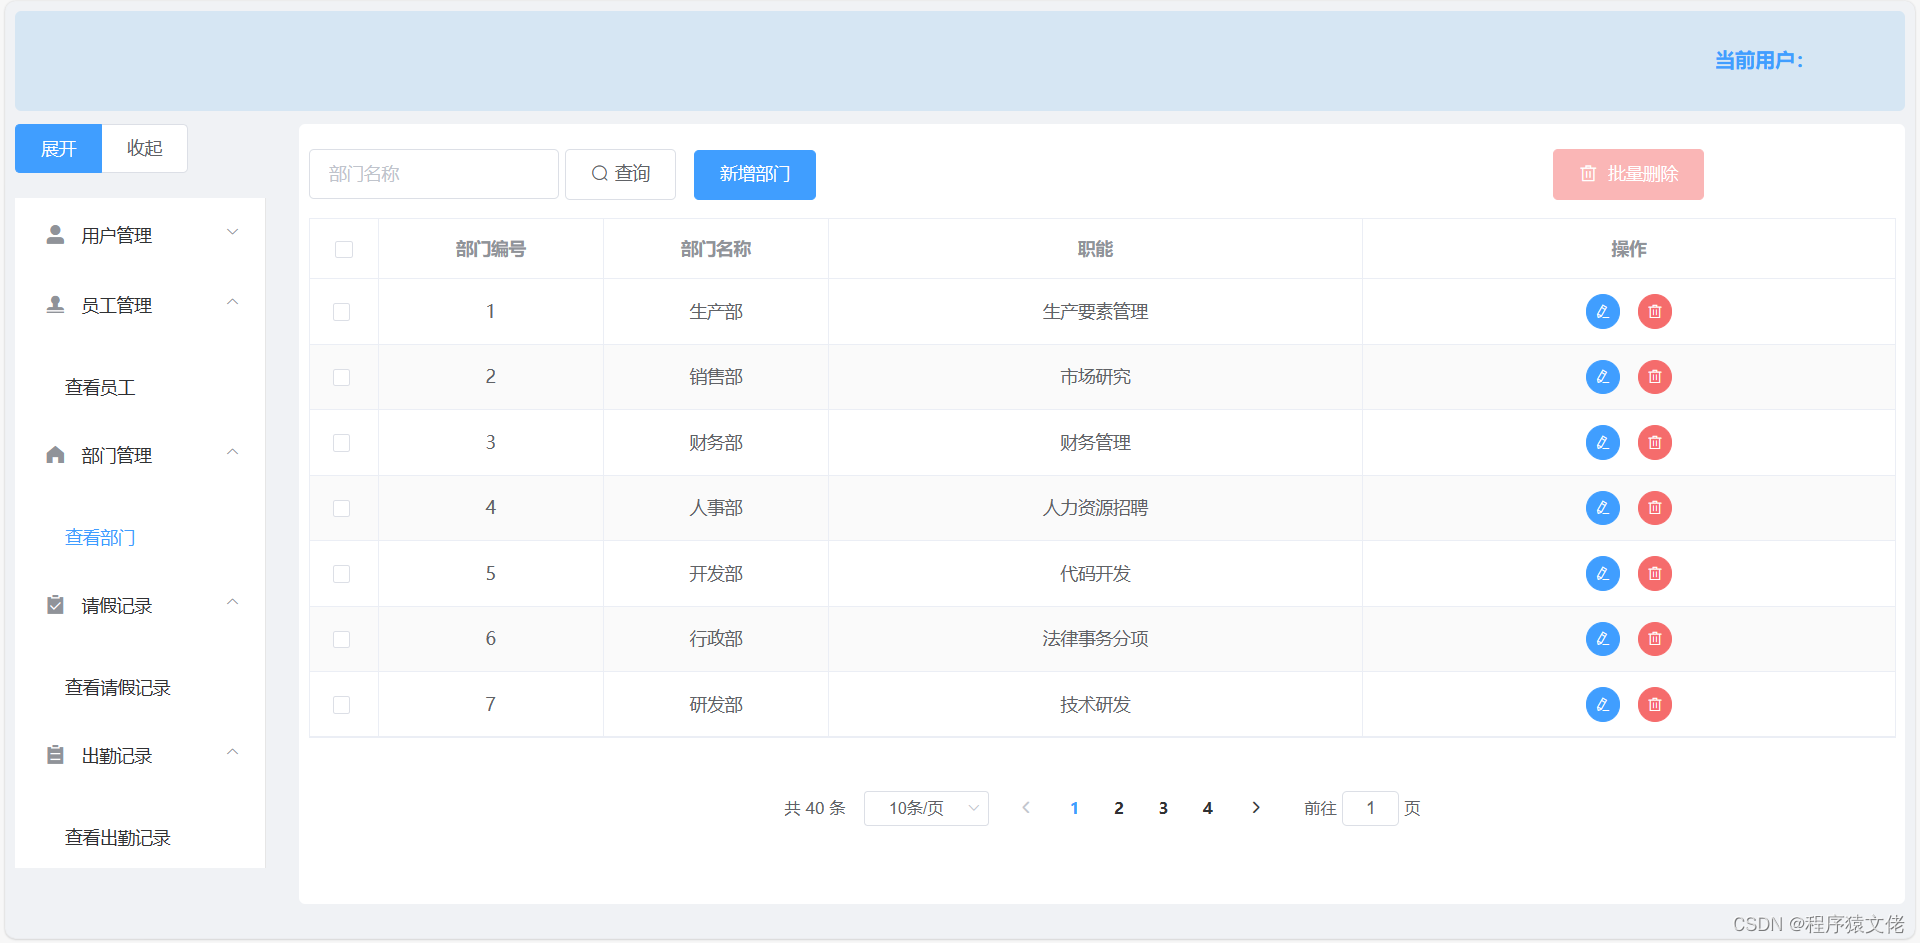
Task: Check the checkbox for row 3 财务部
Action: coord(342,443)
